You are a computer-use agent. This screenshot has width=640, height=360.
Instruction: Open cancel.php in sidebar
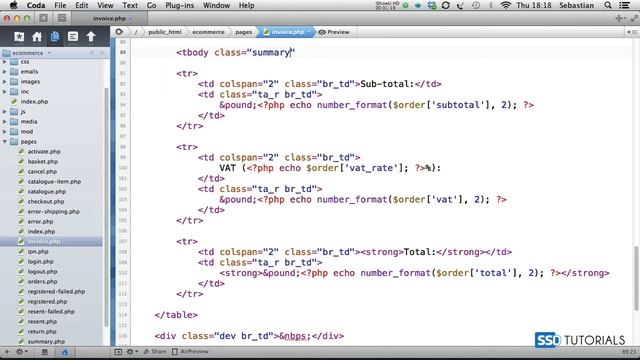point(42,171)
